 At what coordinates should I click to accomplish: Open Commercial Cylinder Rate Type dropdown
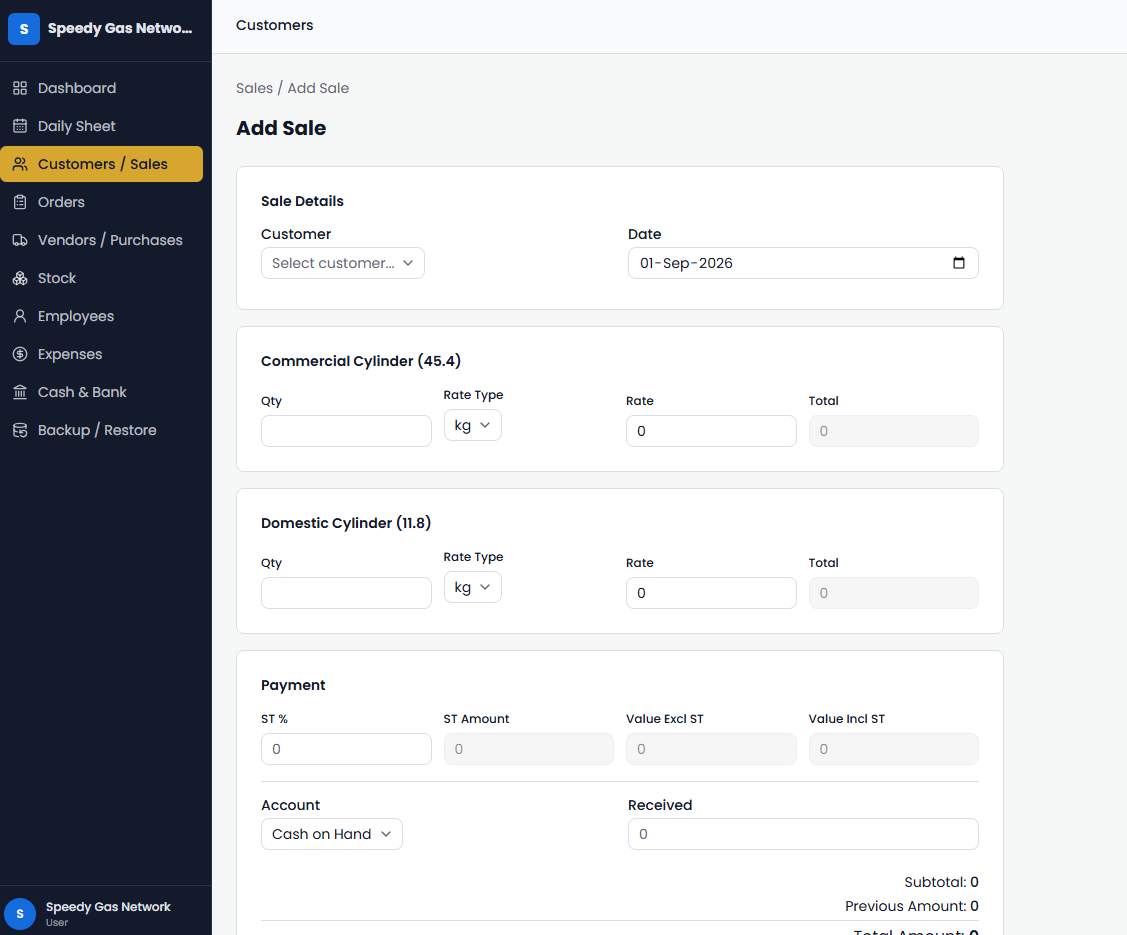click(x=472, y=425)
